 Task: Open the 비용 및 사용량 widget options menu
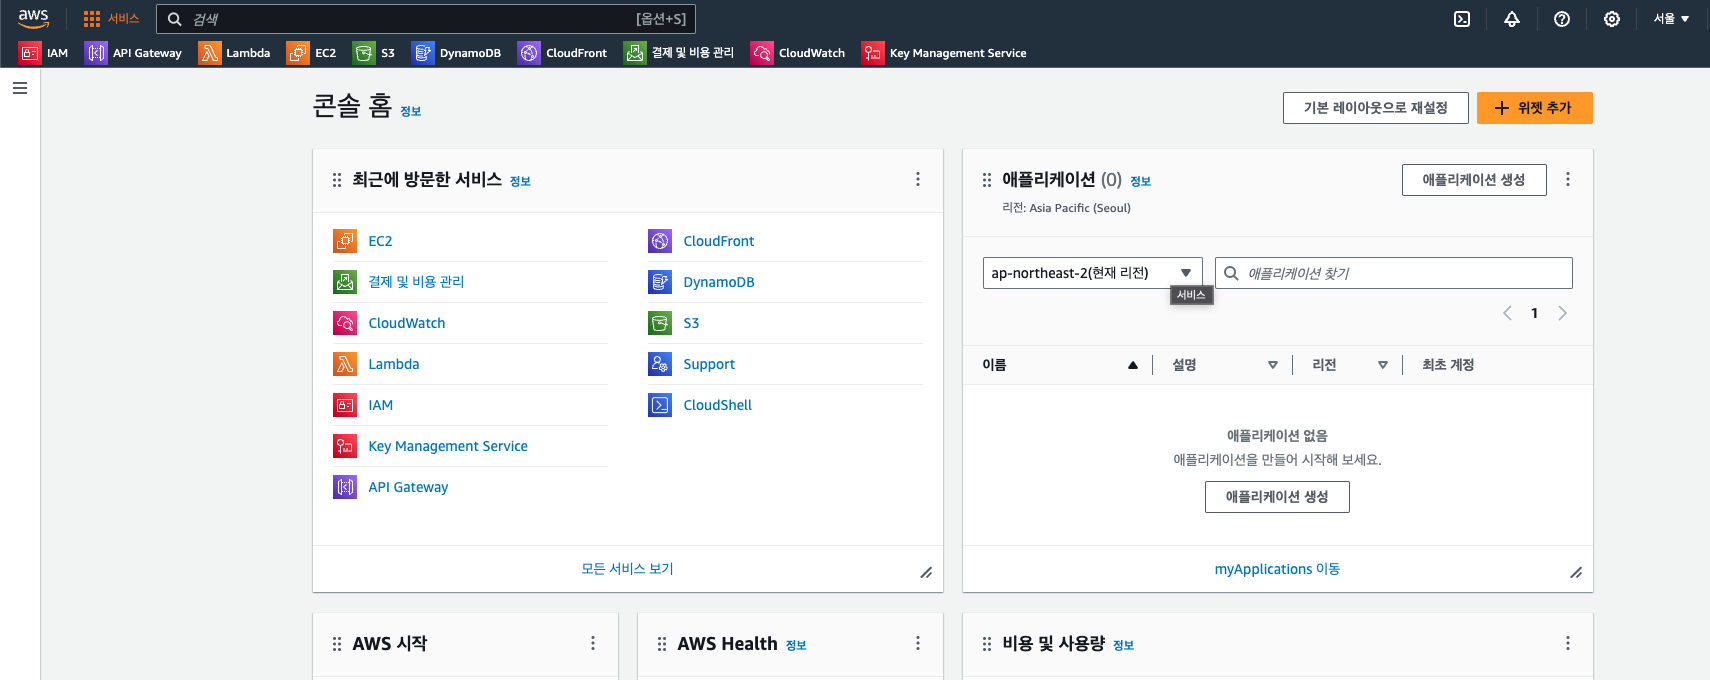(x=1568, y=643)
